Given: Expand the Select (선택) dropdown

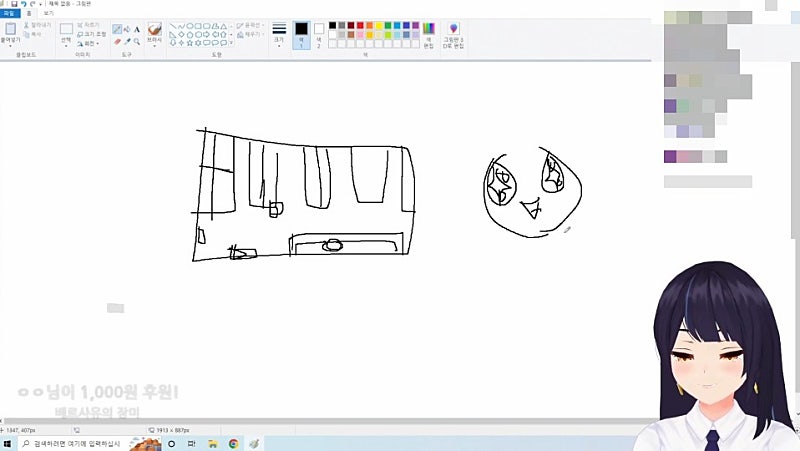Looking at the screenshot, I should pyautogui.click(x=66, y=43).
